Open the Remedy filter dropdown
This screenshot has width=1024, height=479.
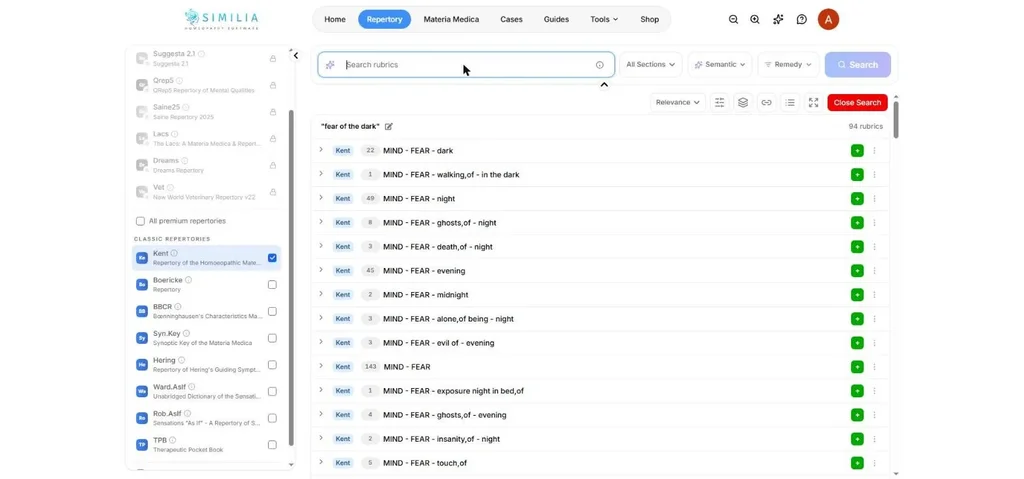(788, 65)
